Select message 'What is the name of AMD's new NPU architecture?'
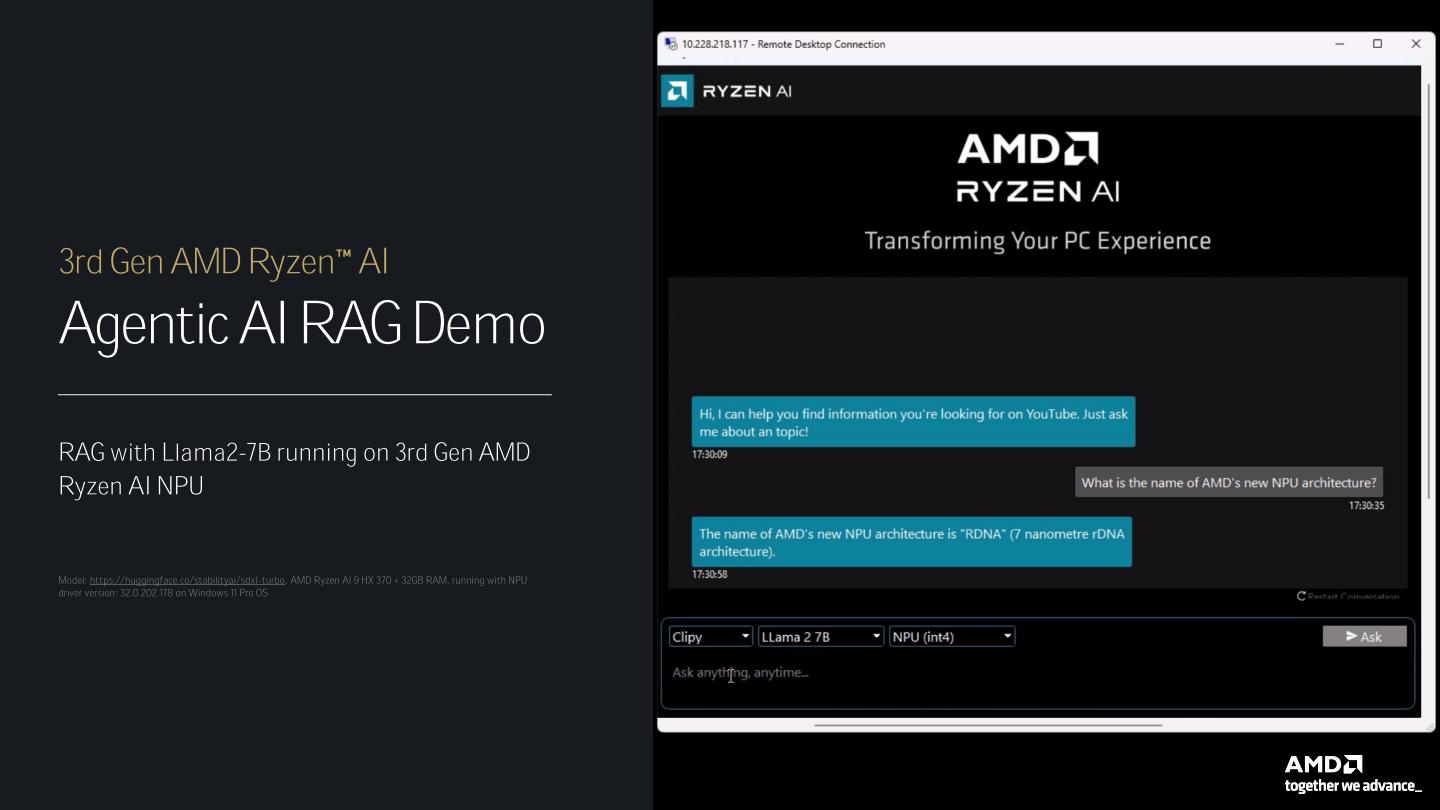This screenshot has width=1440, height=810. coord(1229,482)
